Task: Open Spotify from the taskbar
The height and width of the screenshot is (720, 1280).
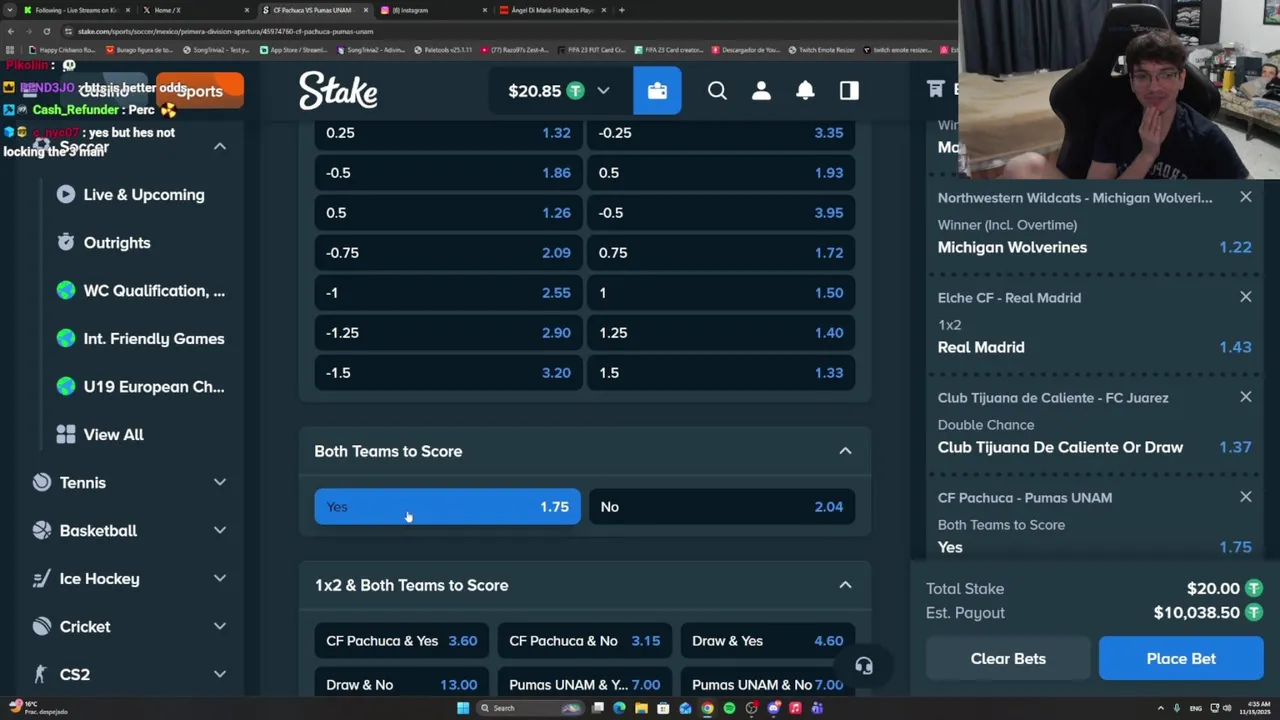Action: tap(729, 708)
